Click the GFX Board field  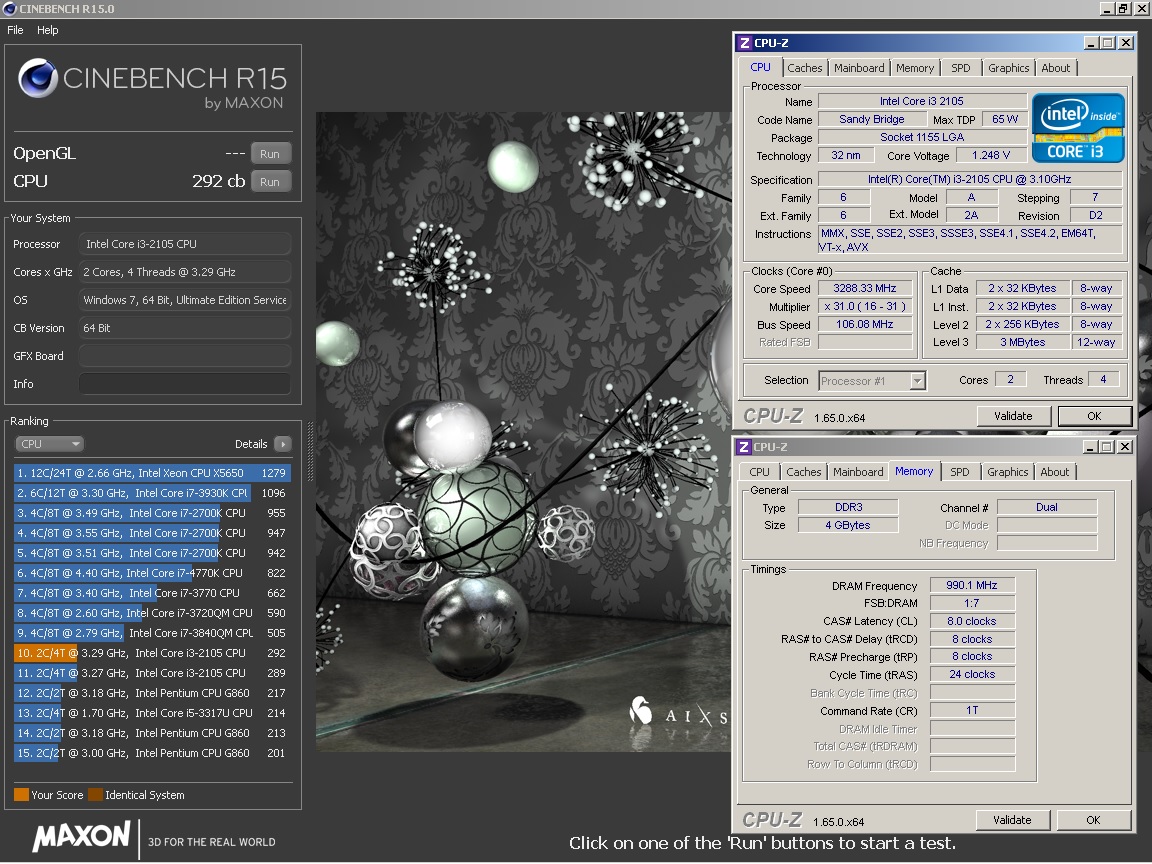point(184,356)
